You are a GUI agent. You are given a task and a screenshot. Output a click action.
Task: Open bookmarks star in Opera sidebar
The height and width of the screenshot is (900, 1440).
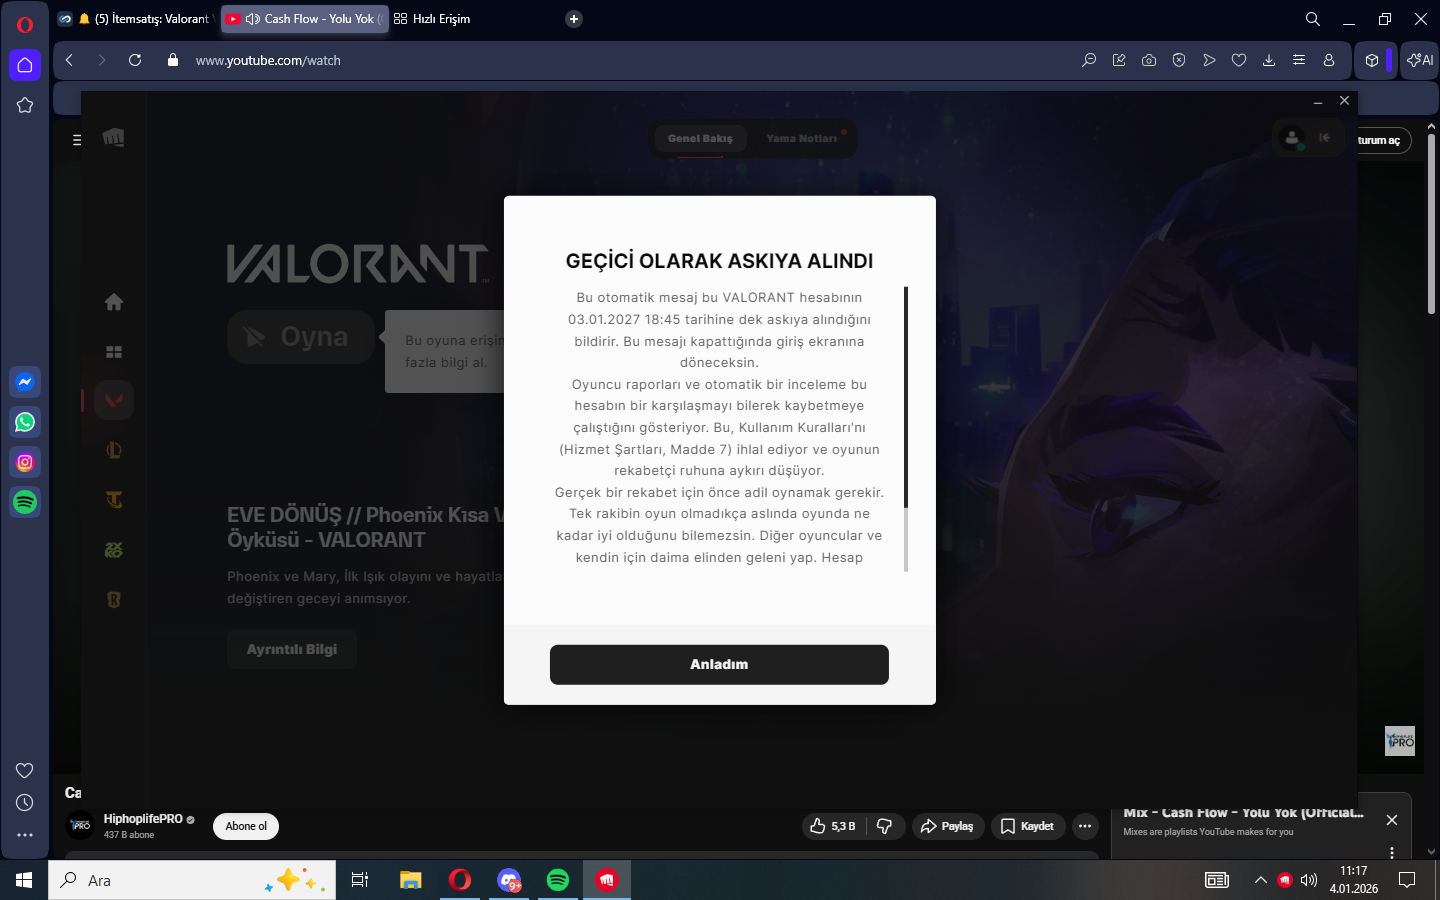tap(25, 105)
